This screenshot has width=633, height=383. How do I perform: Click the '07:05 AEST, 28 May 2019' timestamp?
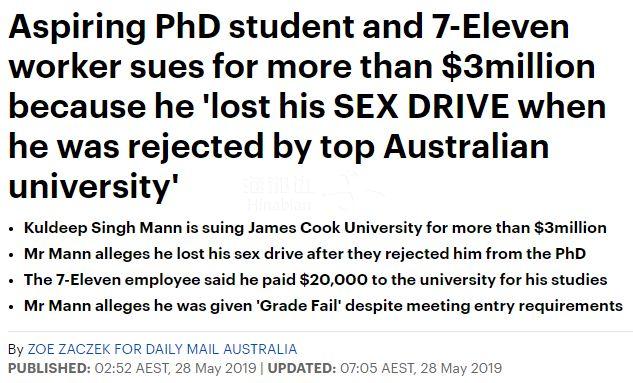click(421, 368)
